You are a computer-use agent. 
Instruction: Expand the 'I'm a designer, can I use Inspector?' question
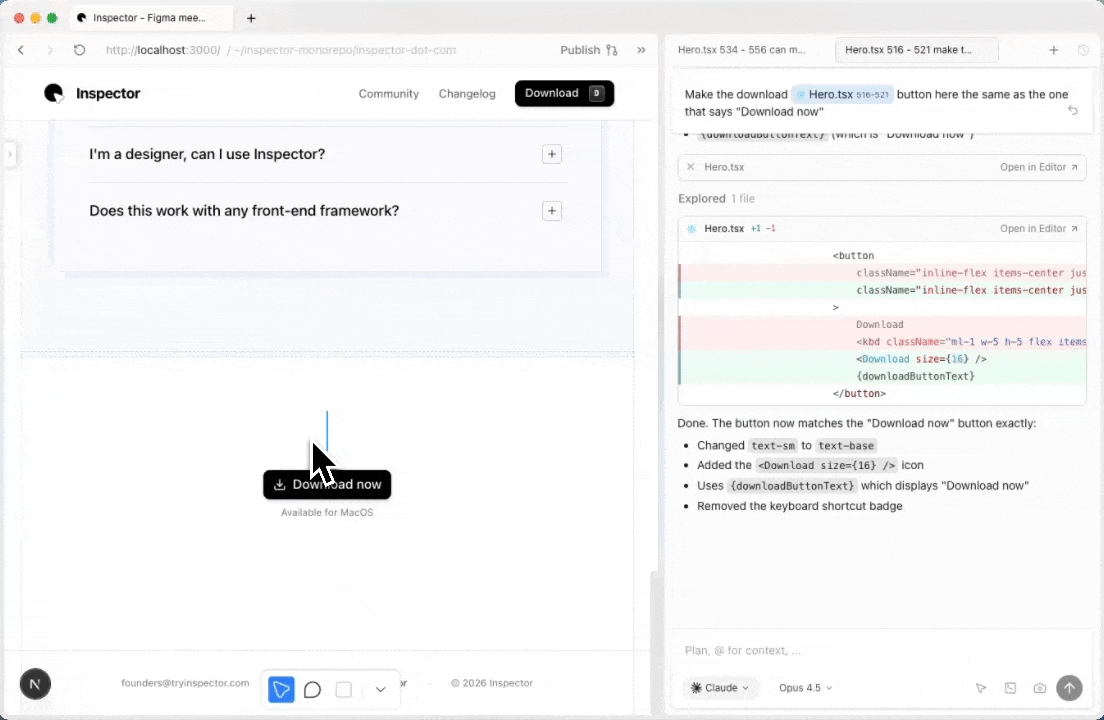(x=551, y=154)
